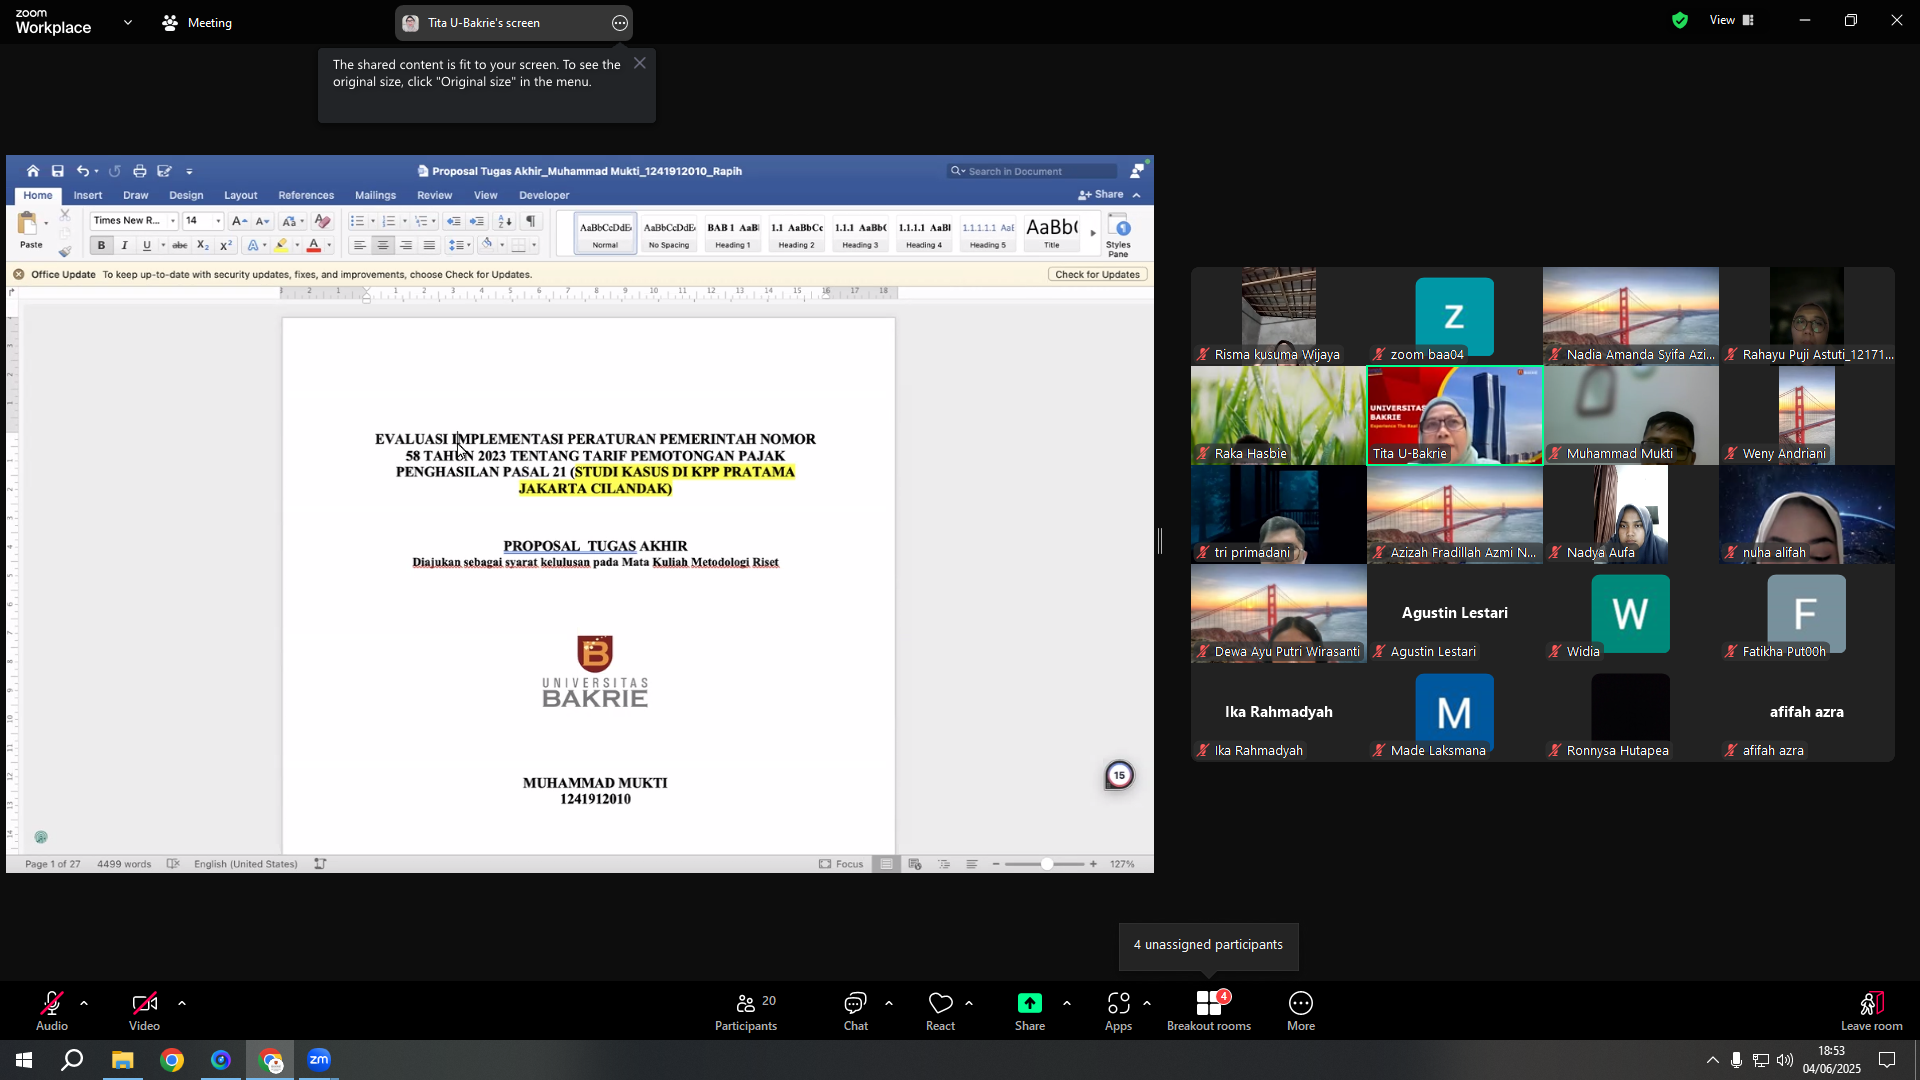Select Tita U-Bakrie's video tile
Viewport: 1920px width, 1080px height.
(x=1455, y=415)
